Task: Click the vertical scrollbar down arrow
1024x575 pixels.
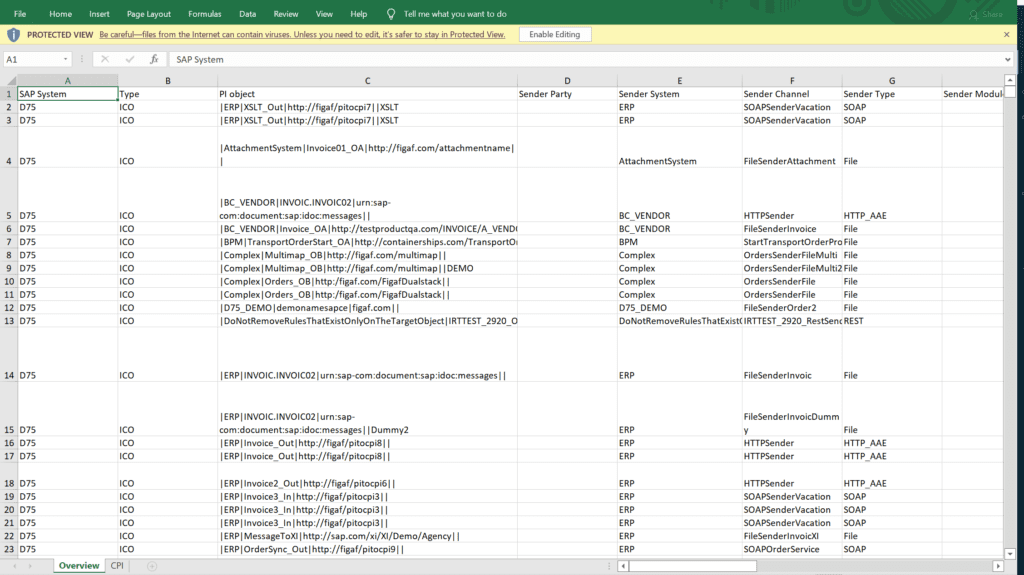Action: 1010,553
